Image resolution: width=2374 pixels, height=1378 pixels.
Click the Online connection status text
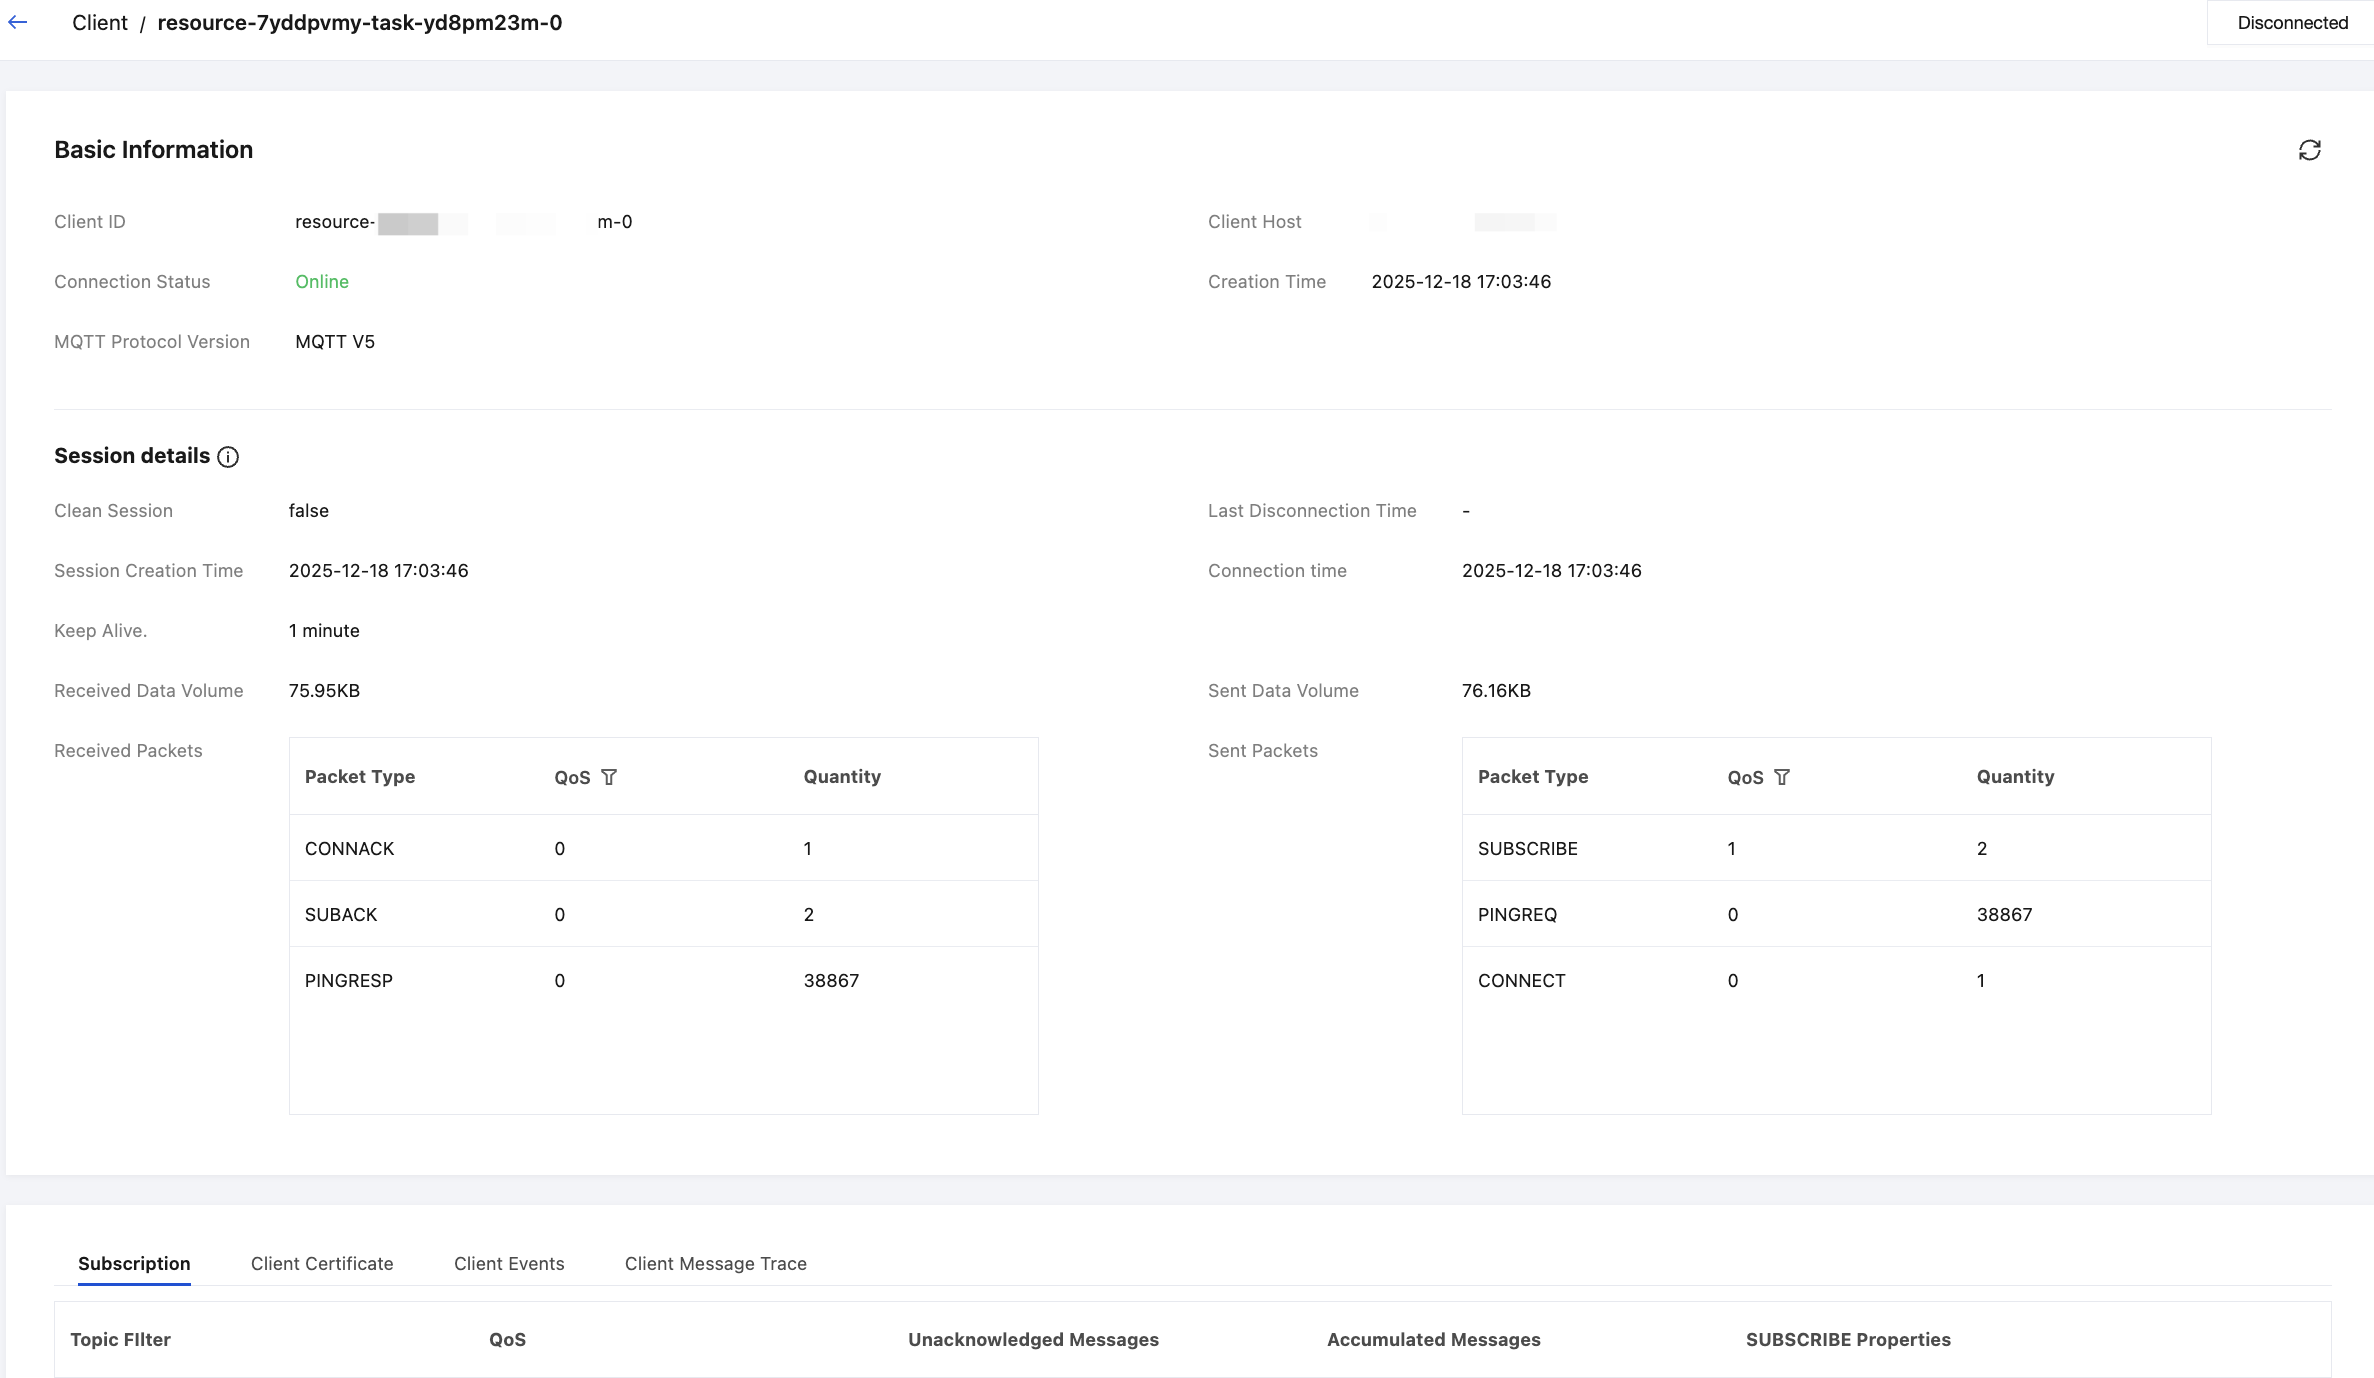pos(322,282)
